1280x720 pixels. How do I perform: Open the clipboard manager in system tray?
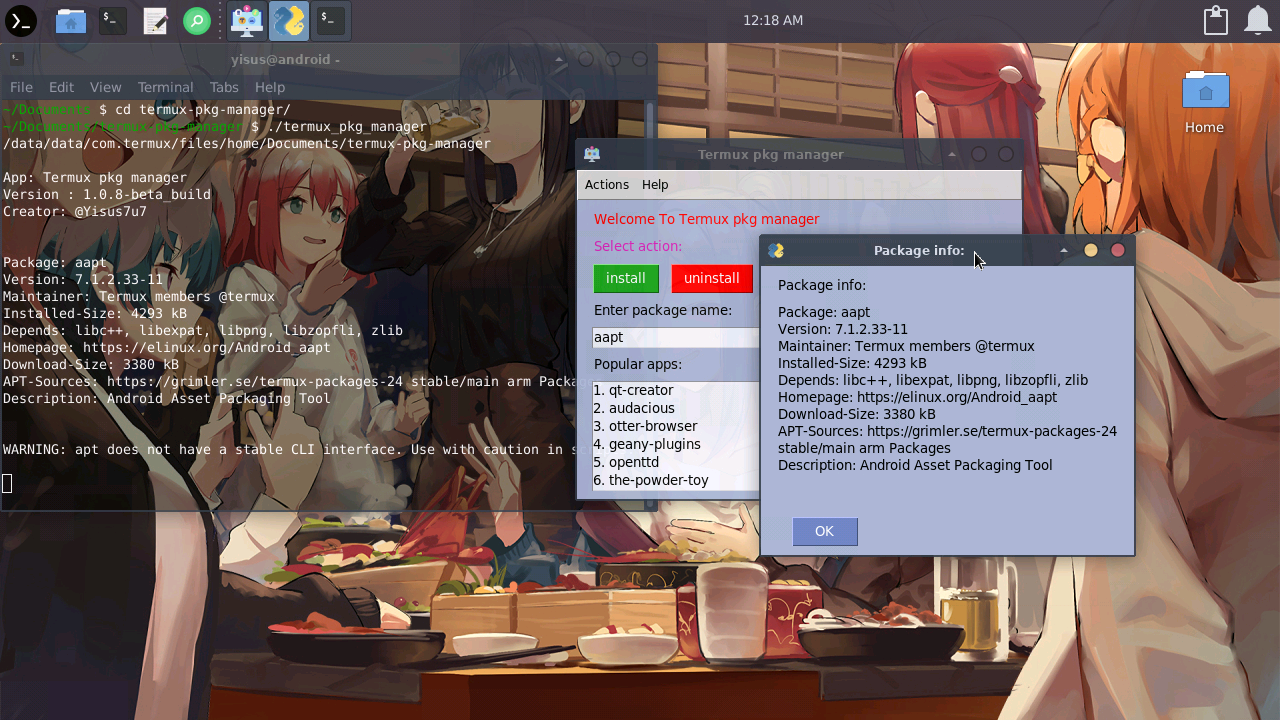point(1216,20)
